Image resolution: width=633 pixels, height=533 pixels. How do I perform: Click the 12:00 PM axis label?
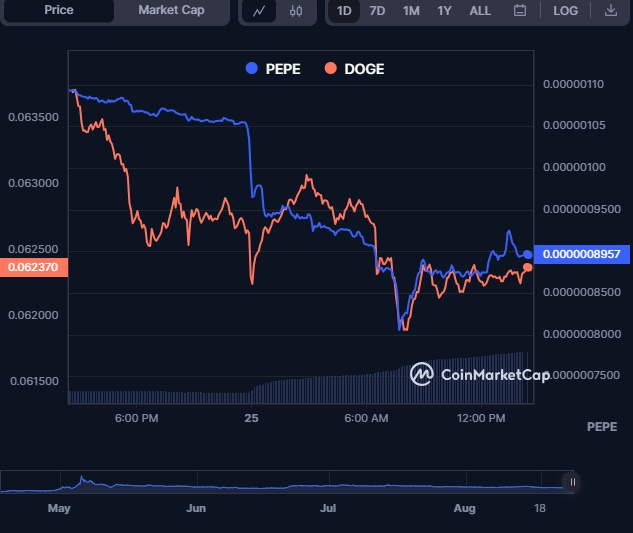point(481,418)
